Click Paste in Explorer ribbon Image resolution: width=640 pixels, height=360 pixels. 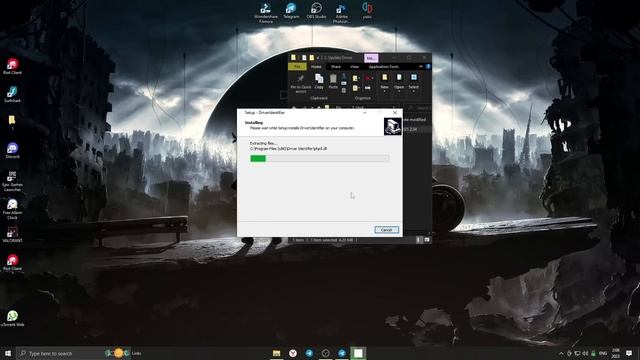point(333,81)
